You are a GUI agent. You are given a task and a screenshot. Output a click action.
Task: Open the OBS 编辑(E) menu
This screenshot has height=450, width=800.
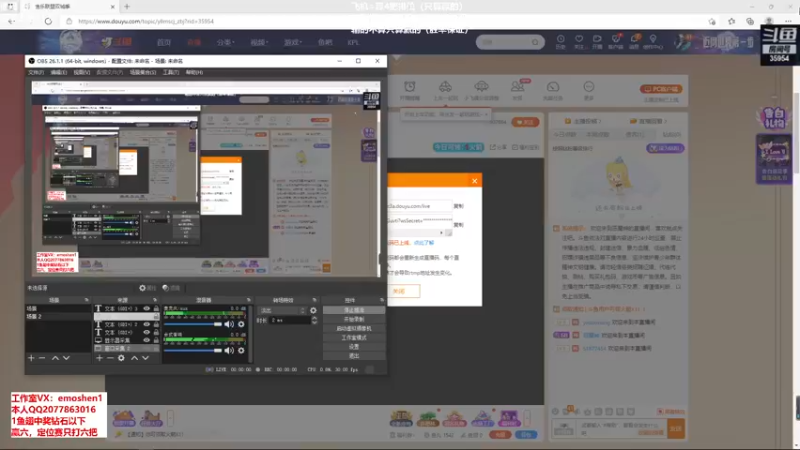coord(59,72)
